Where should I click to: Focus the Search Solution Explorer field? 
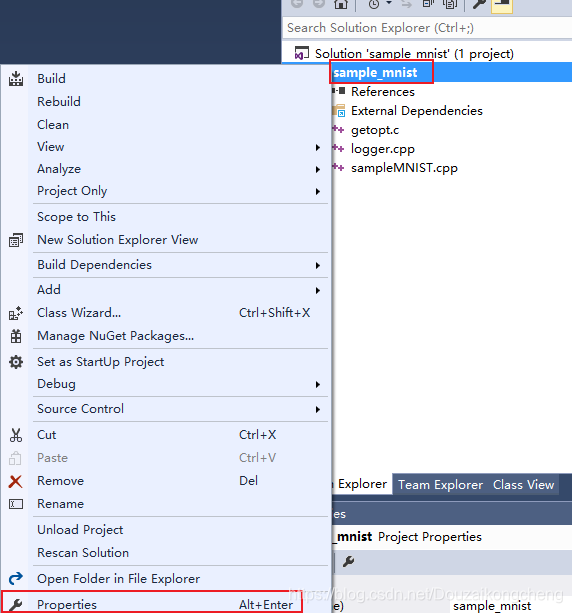click(427, 28)
